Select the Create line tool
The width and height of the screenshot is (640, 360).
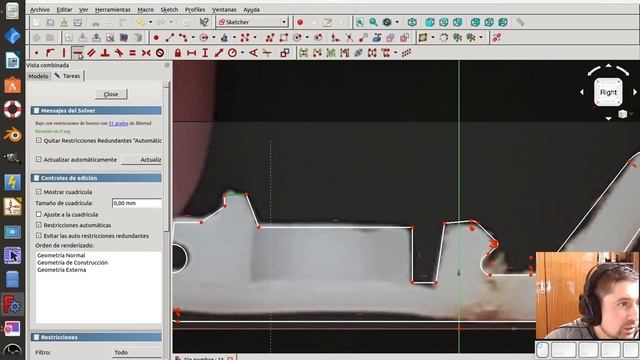pyautogui.click(x=170, y=38)
